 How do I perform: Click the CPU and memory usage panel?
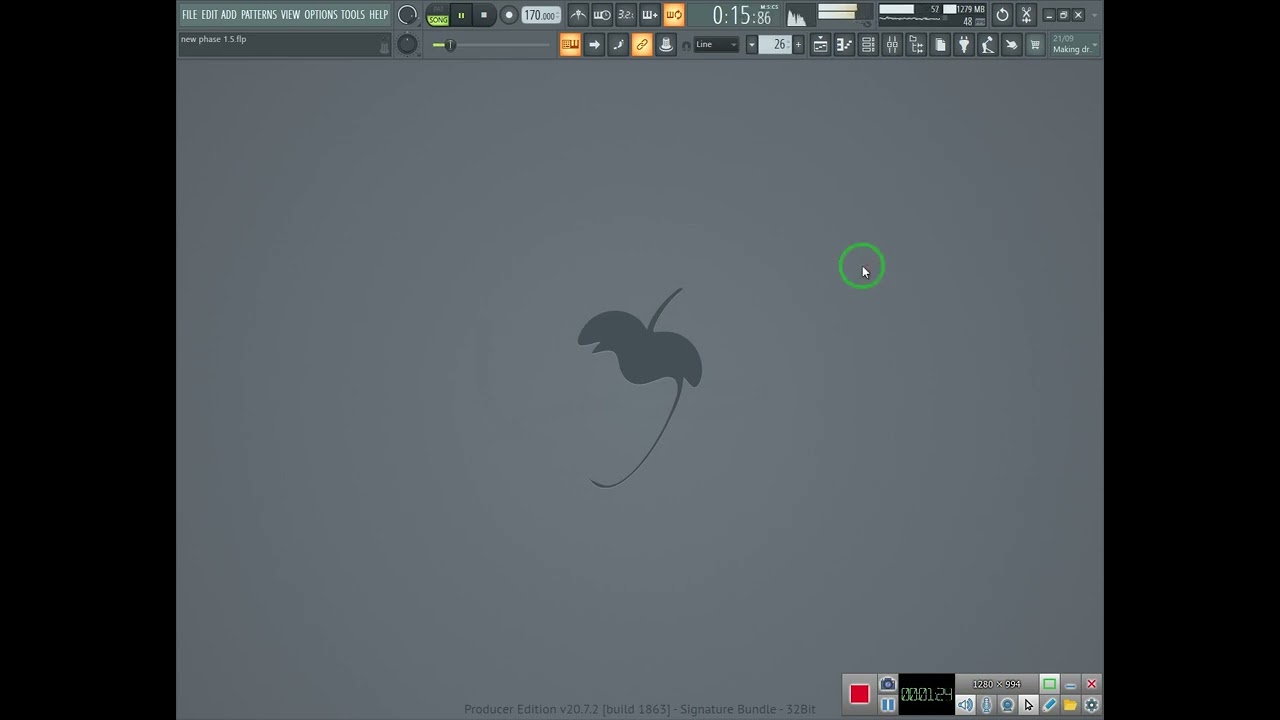(x=932, y=15)
